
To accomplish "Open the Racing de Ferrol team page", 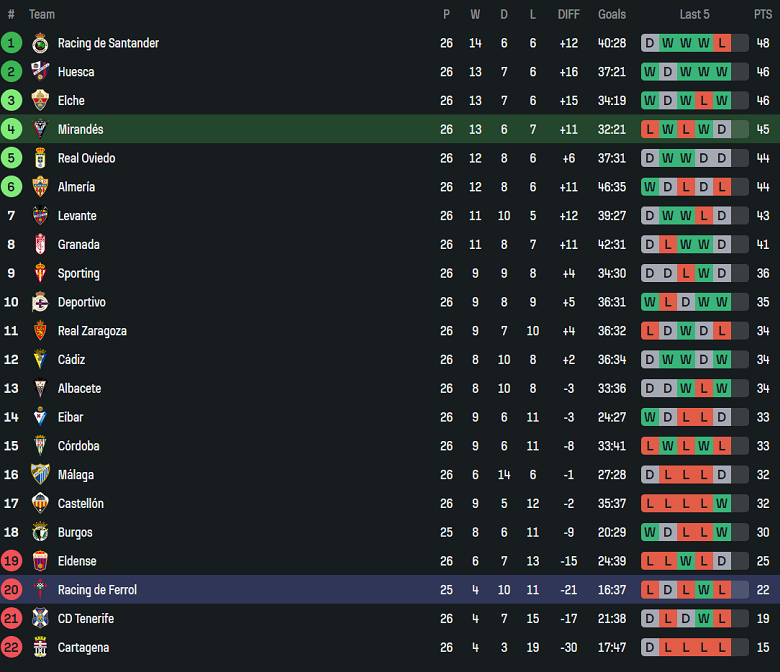I will tap(97, 590).
